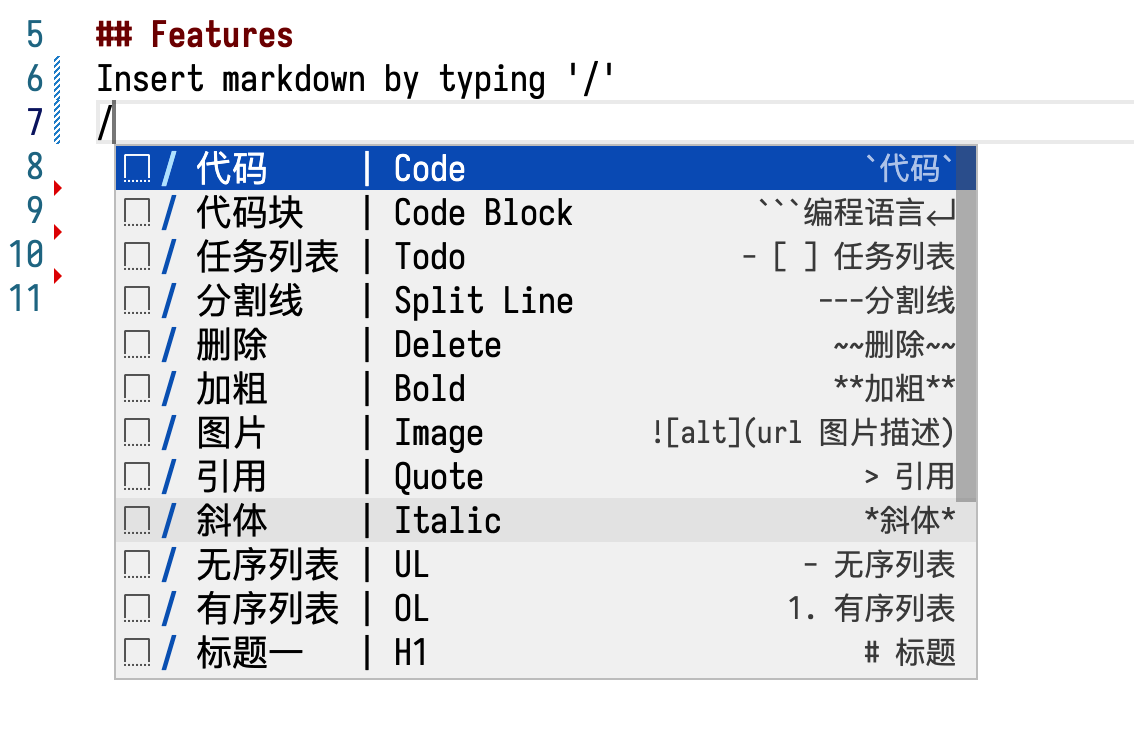Click the '- [ ] 任务列表' detail text

(x=848, y=257)
